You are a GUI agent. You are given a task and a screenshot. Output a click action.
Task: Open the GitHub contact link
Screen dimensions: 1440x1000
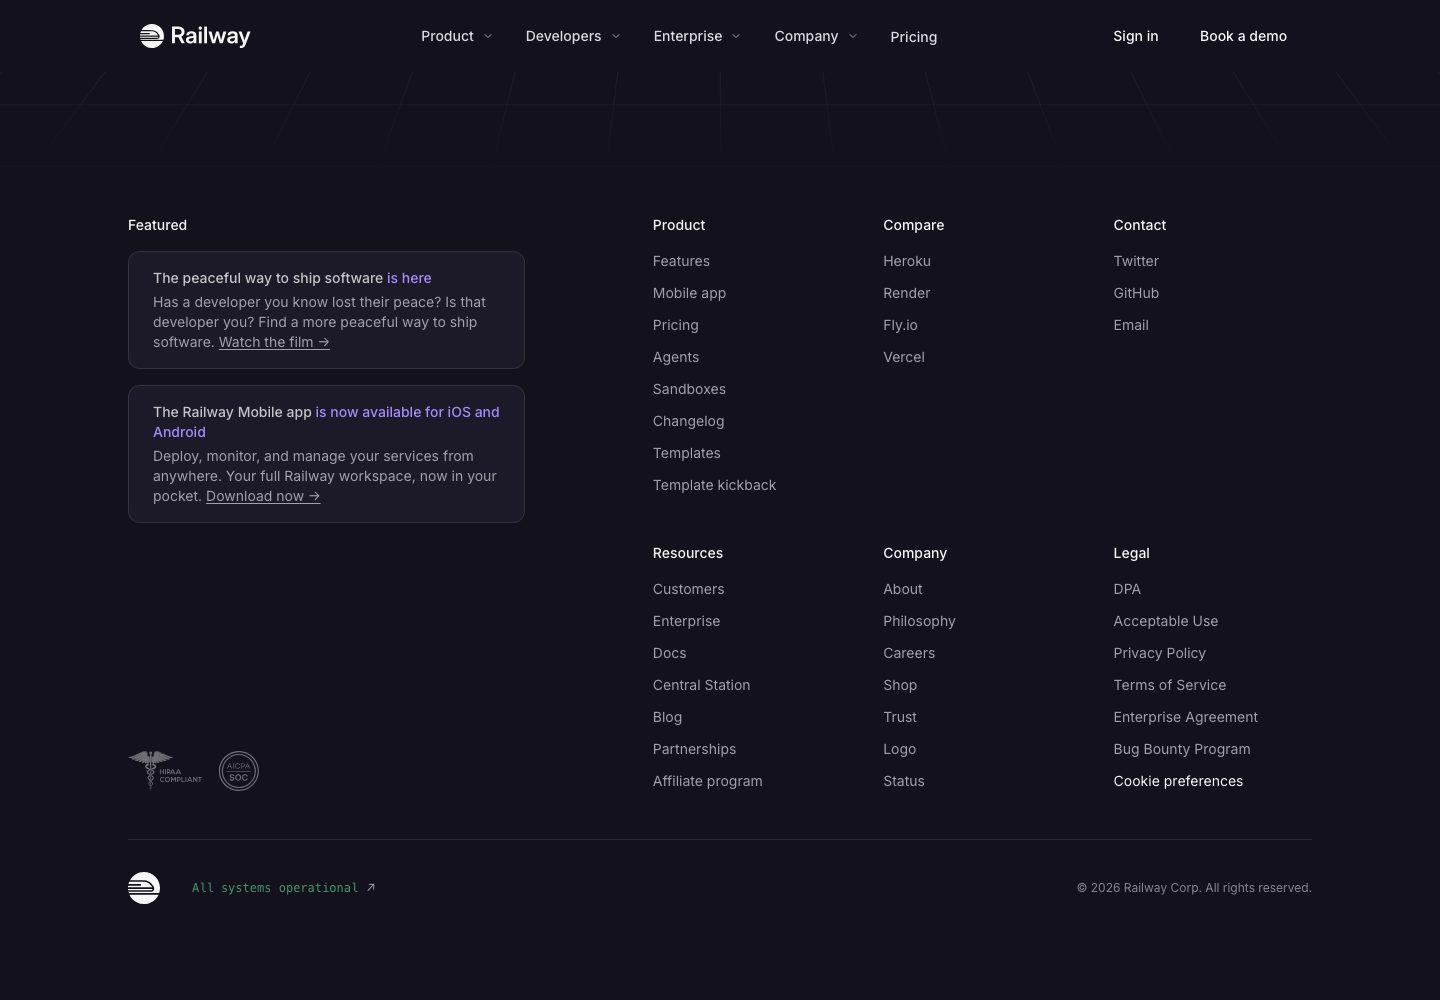(1136, 293)
